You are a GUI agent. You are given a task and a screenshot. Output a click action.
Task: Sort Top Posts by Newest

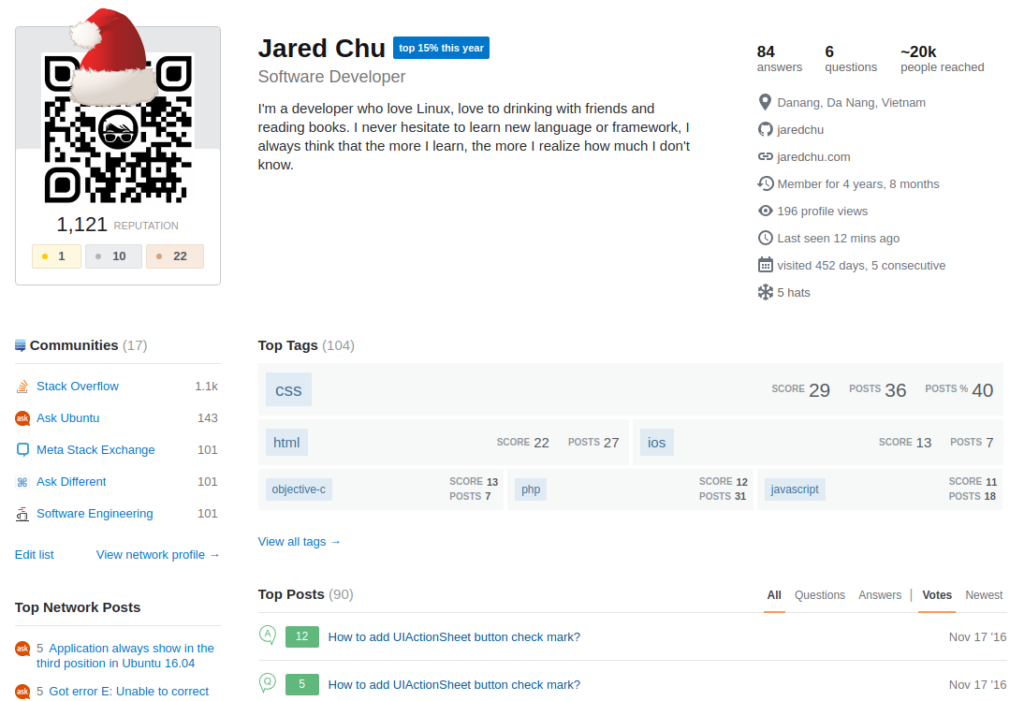pos(984,595)
